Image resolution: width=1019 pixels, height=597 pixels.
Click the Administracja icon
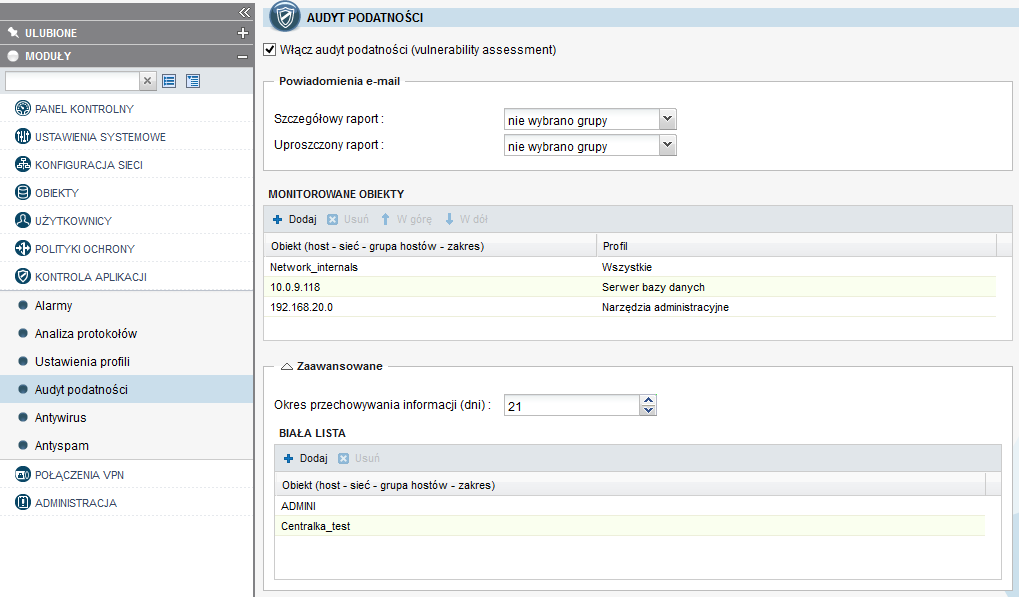coord(23,502)
